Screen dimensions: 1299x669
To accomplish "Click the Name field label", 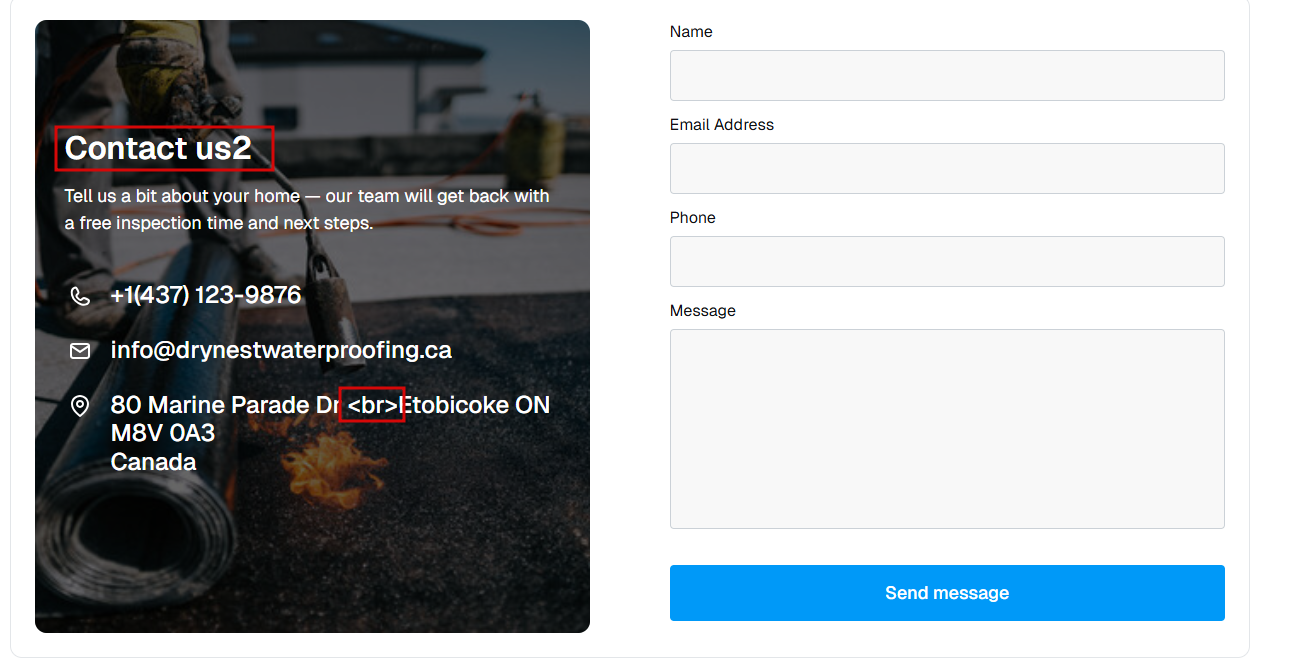I will pyautogui.click(x=691, y=32).
